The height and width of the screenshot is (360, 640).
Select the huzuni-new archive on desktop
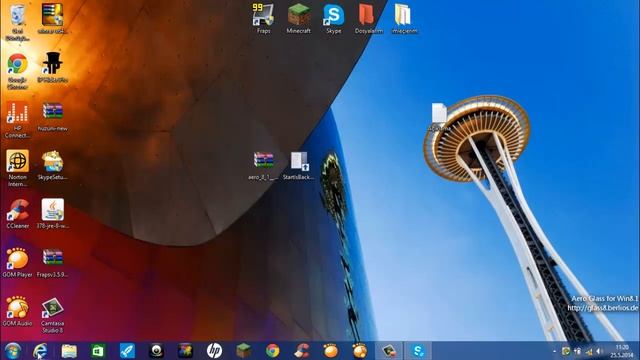tap(52, 116)
